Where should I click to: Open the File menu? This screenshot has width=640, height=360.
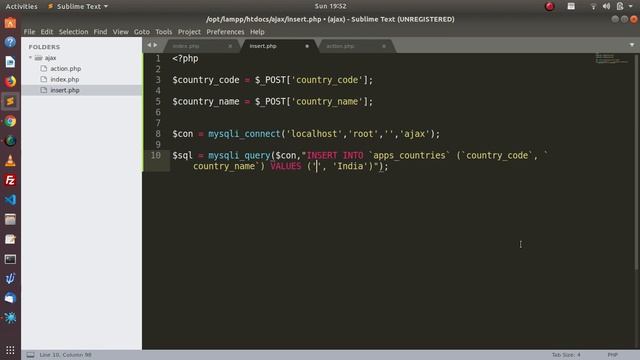pyautogui.click(x=29, y=31)
